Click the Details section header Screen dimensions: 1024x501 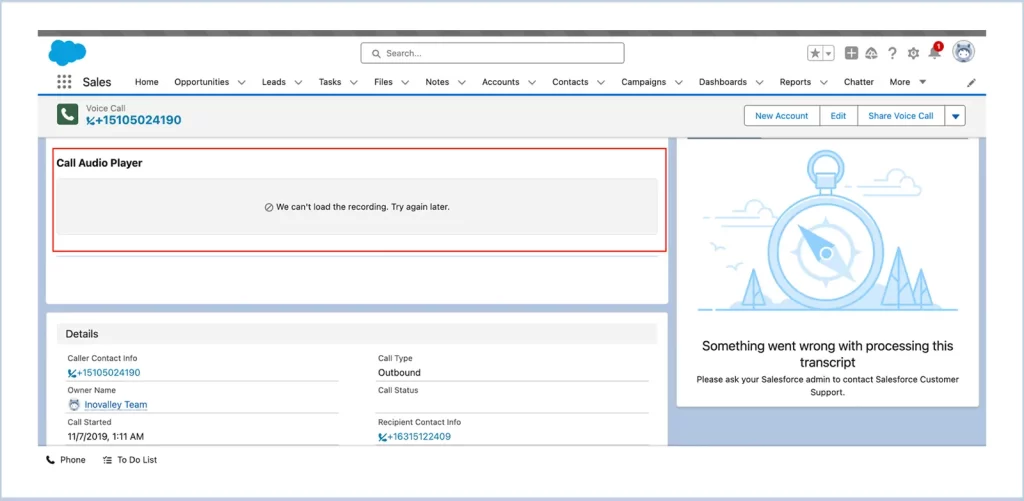point(357,334)
